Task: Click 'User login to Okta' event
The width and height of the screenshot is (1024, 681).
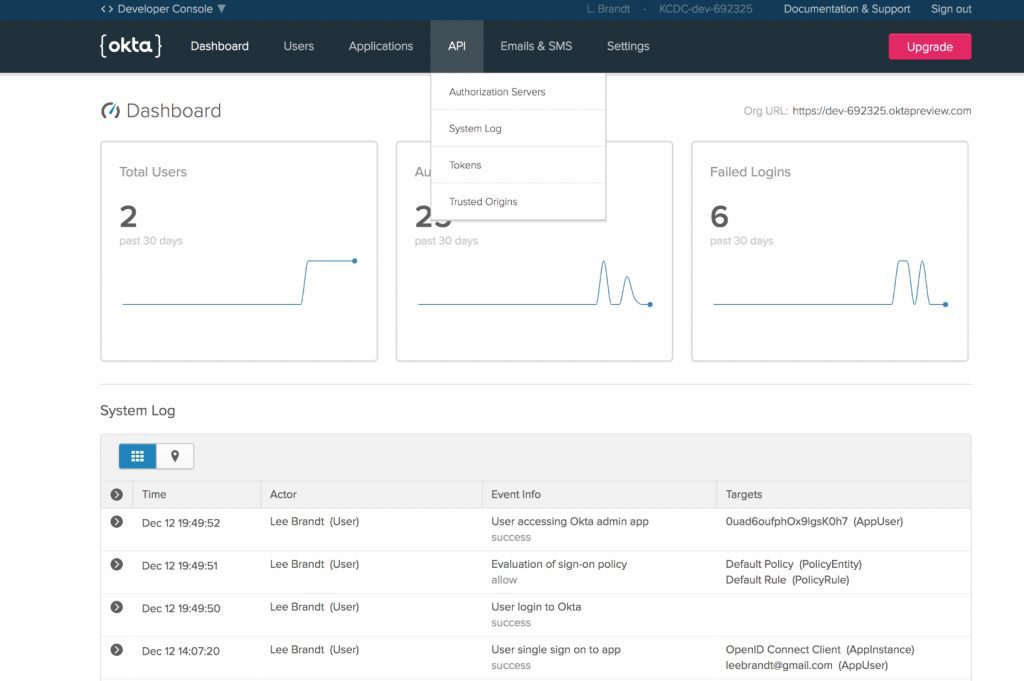Action: pyautogui.click(x=536, y=607)
